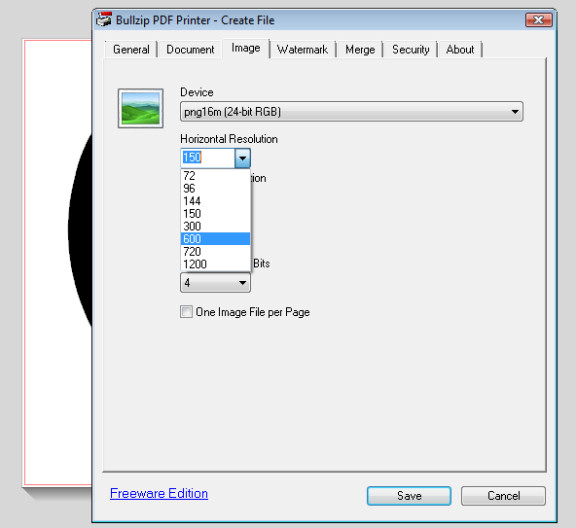Viewport: 576px width, 528px height.
Task: Choose the highlighted 600 resolution option
Action: click(215, 239)
